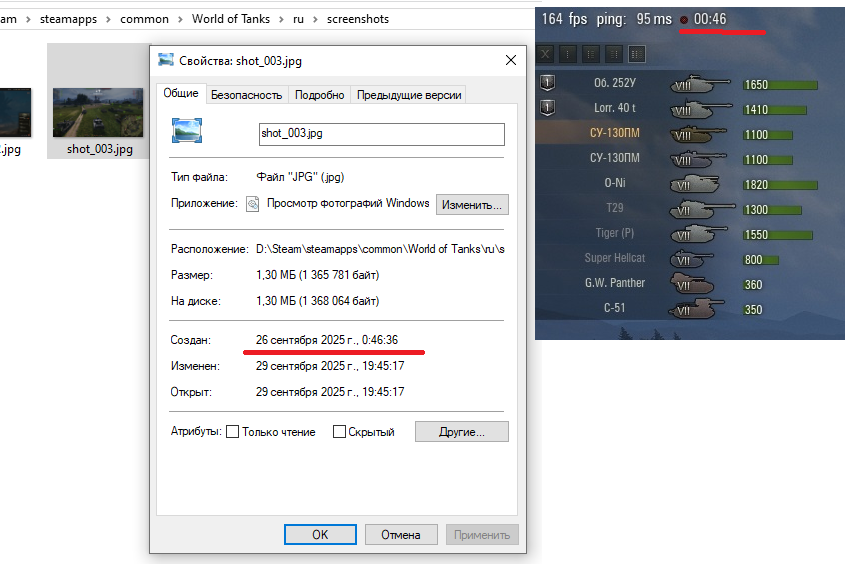Click platoon badge next to Lorr. 40 t
This screenshot has height=564, width=845.
[548, 108]
